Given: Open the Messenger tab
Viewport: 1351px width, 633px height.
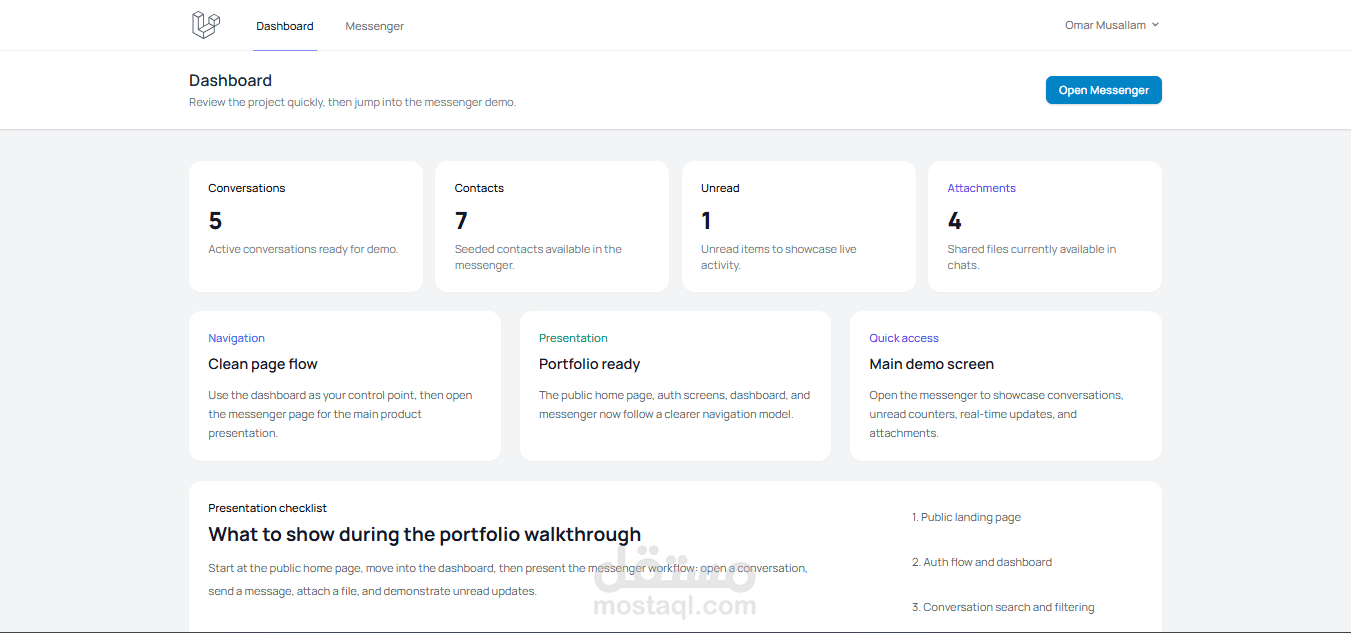Looking at the screenshot, I should point(375,26).
